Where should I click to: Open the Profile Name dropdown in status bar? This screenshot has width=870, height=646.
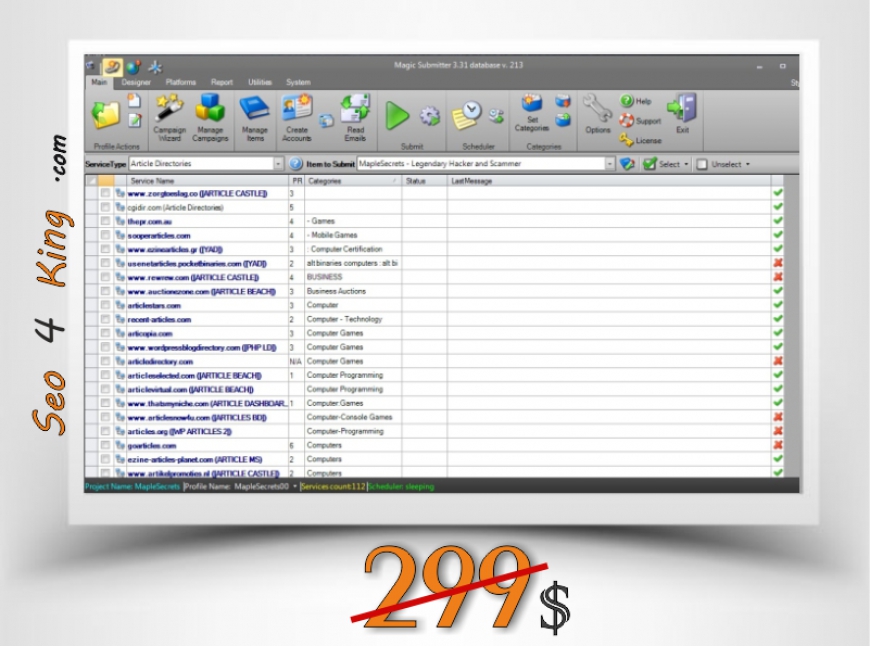(295, 487)
